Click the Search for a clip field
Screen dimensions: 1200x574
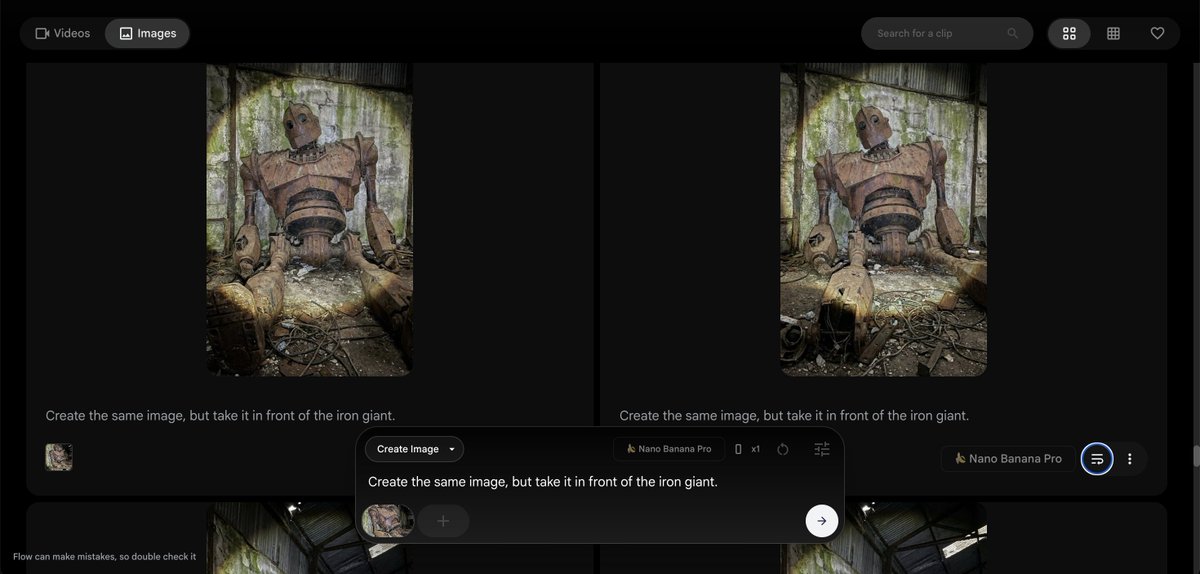[x=946, y=33]
